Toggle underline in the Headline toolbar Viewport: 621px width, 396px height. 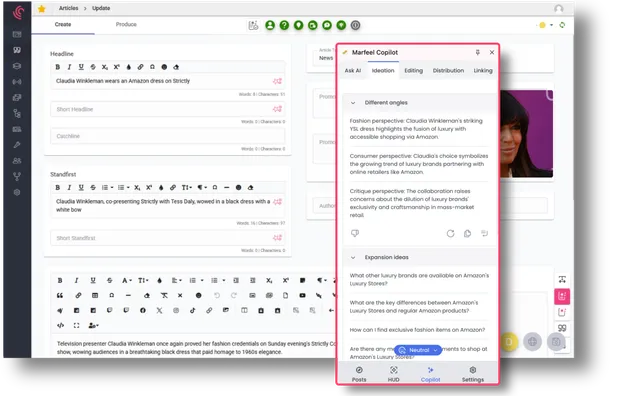point(81,67)
